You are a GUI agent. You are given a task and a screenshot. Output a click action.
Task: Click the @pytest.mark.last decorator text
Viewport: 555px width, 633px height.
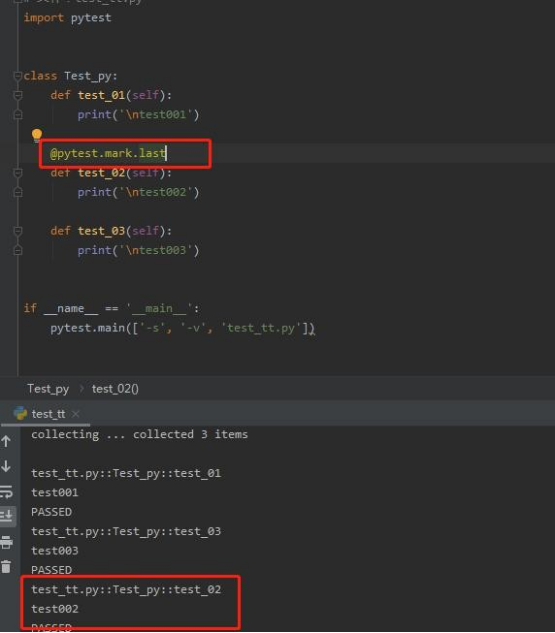pyautogui.click(x=107, y=153)
